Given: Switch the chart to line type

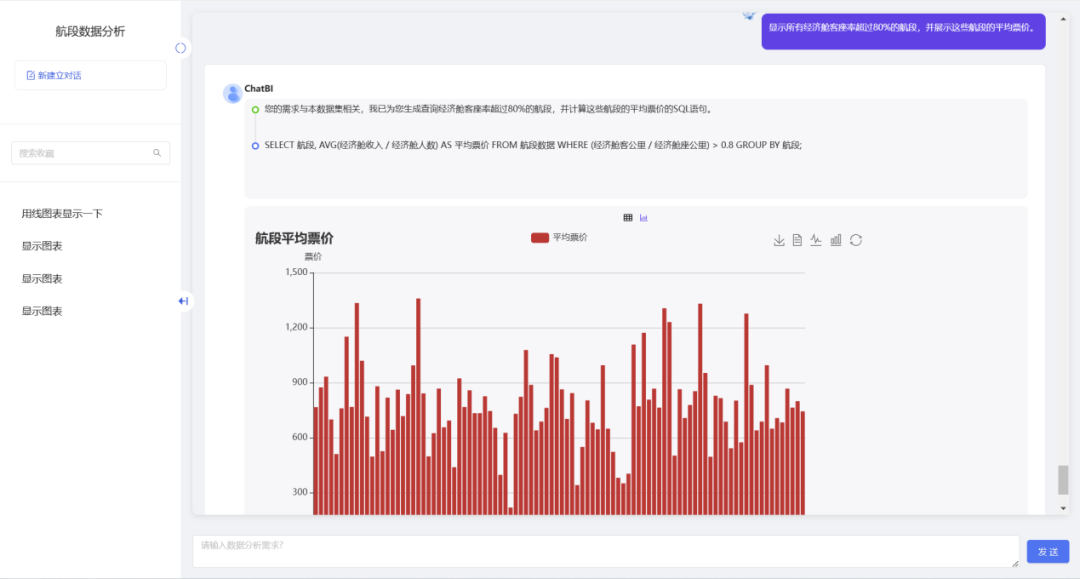Looking at the screenshot, I should coord(816,240).
